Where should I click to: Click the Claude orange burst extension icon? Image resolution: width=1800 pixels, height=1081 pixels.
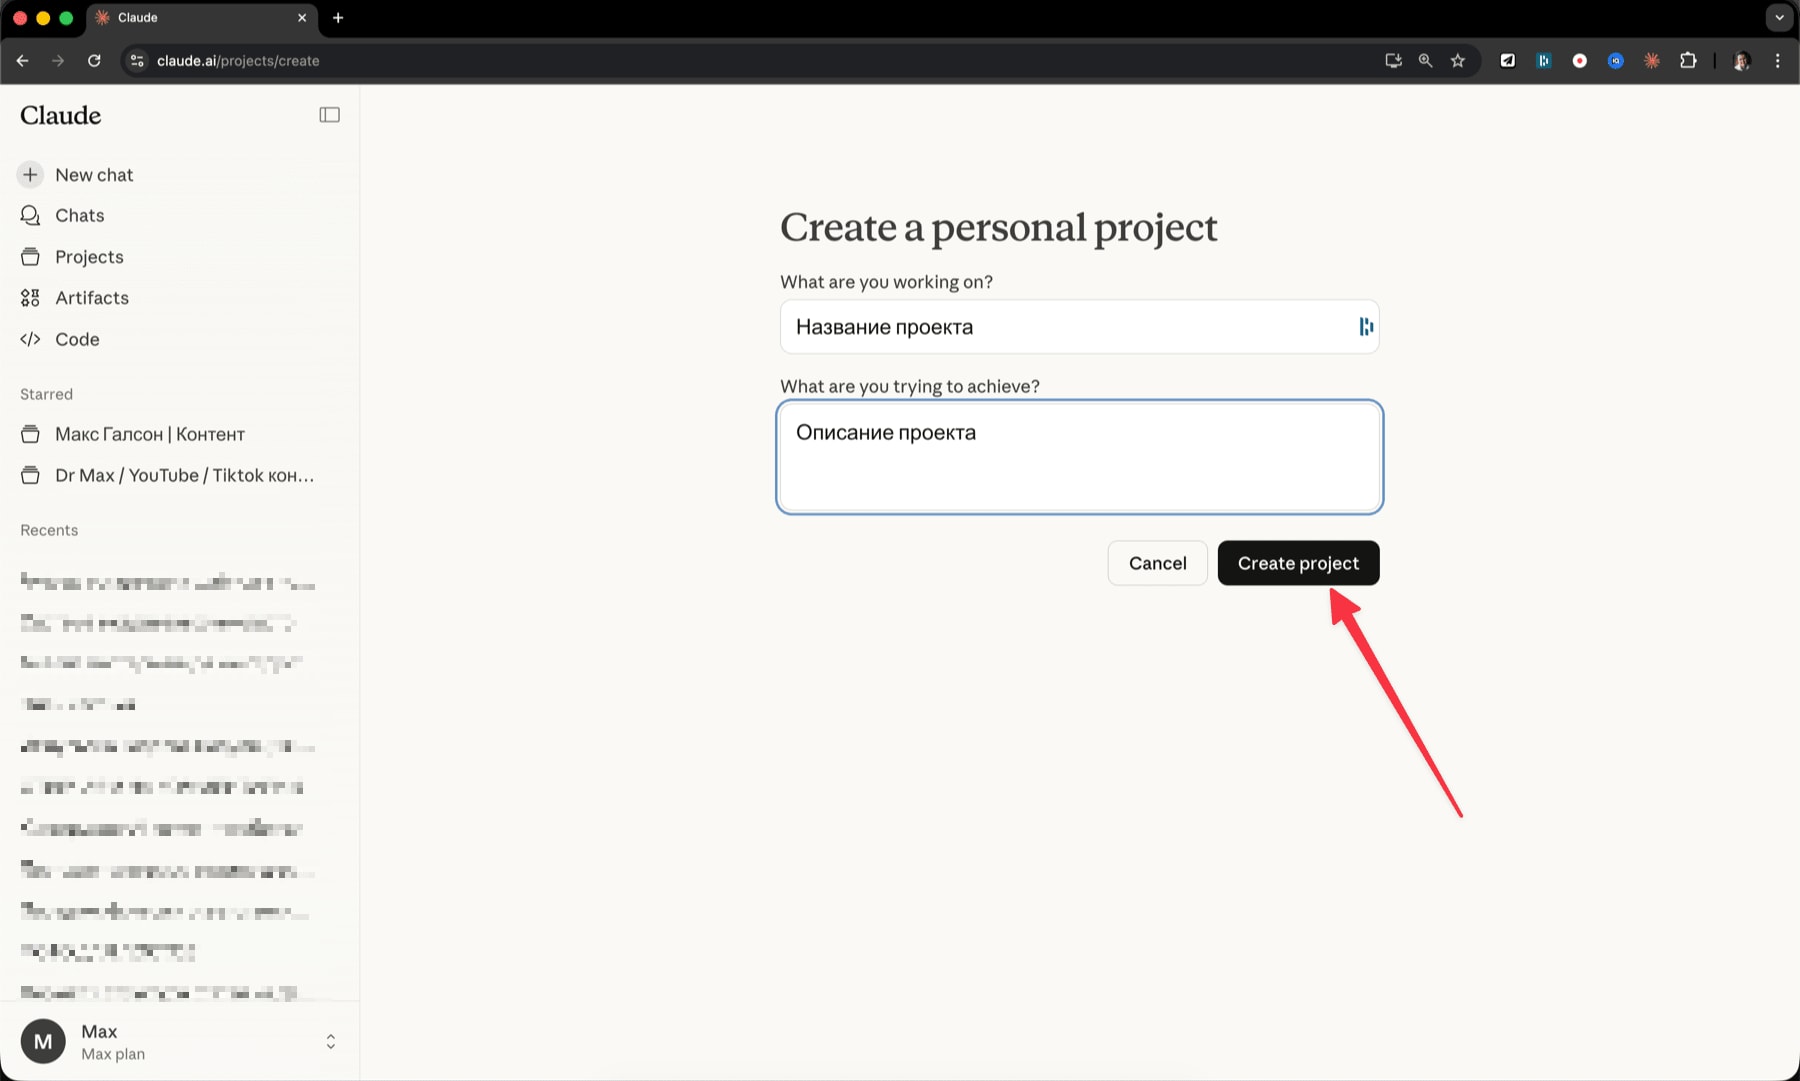click(x=1652, y=61)
